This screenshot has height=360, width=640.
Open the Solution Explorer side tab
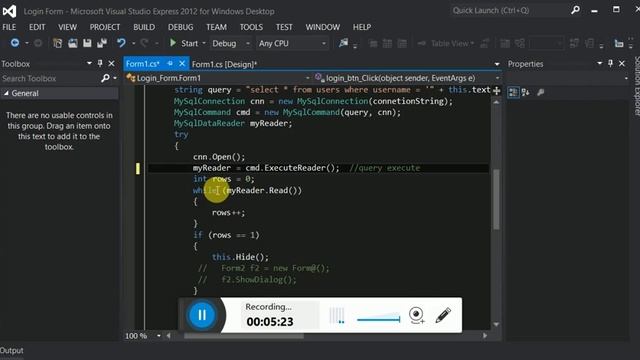click(636, 86)
